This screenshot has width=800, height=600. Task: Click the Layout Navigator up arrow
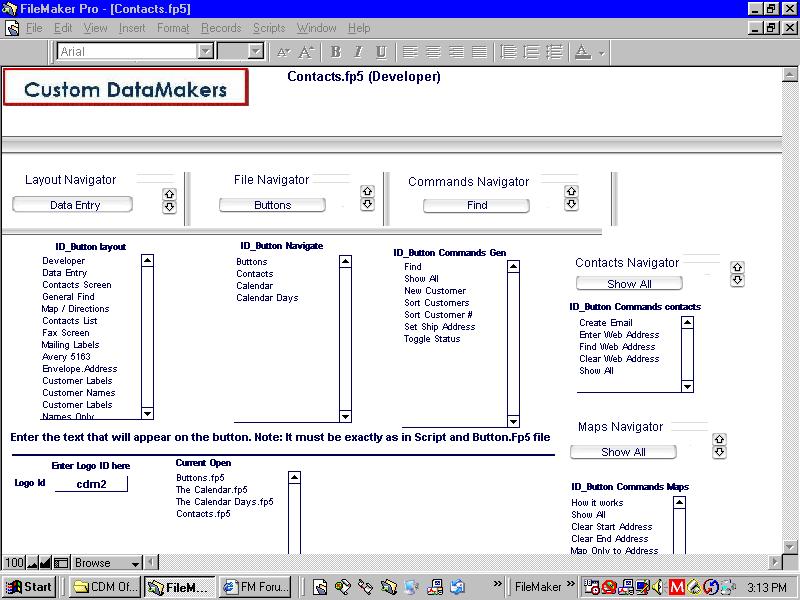point(169,194)
